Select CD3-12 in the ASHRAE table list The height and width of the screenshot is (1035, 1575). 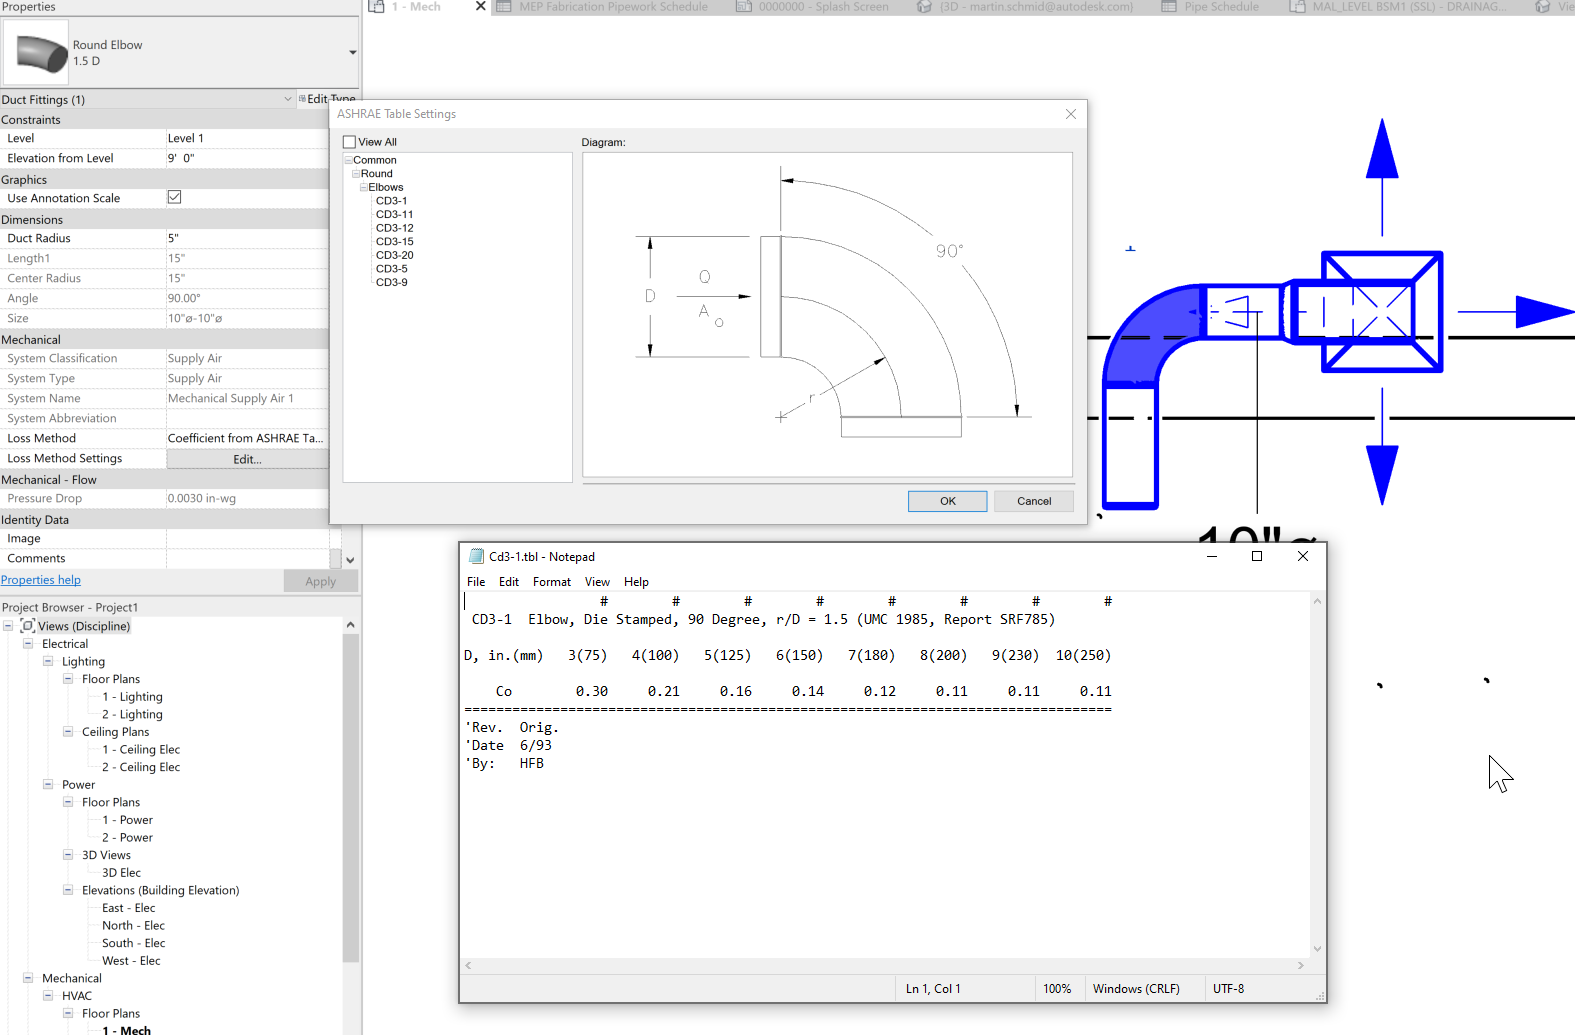(394, 228)
